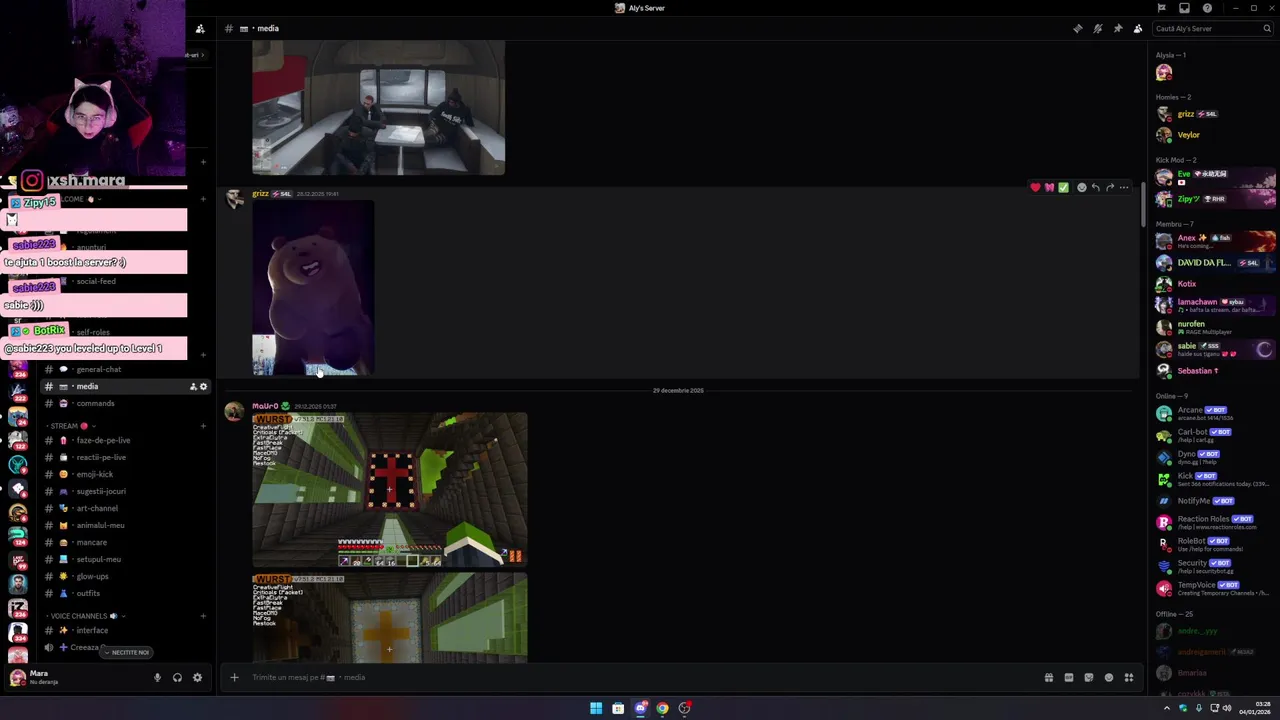The width and height of the screenshot is (1280, 720).
Task: Show pinned messages with the pin icon
Action: (x=1117, y=28)
